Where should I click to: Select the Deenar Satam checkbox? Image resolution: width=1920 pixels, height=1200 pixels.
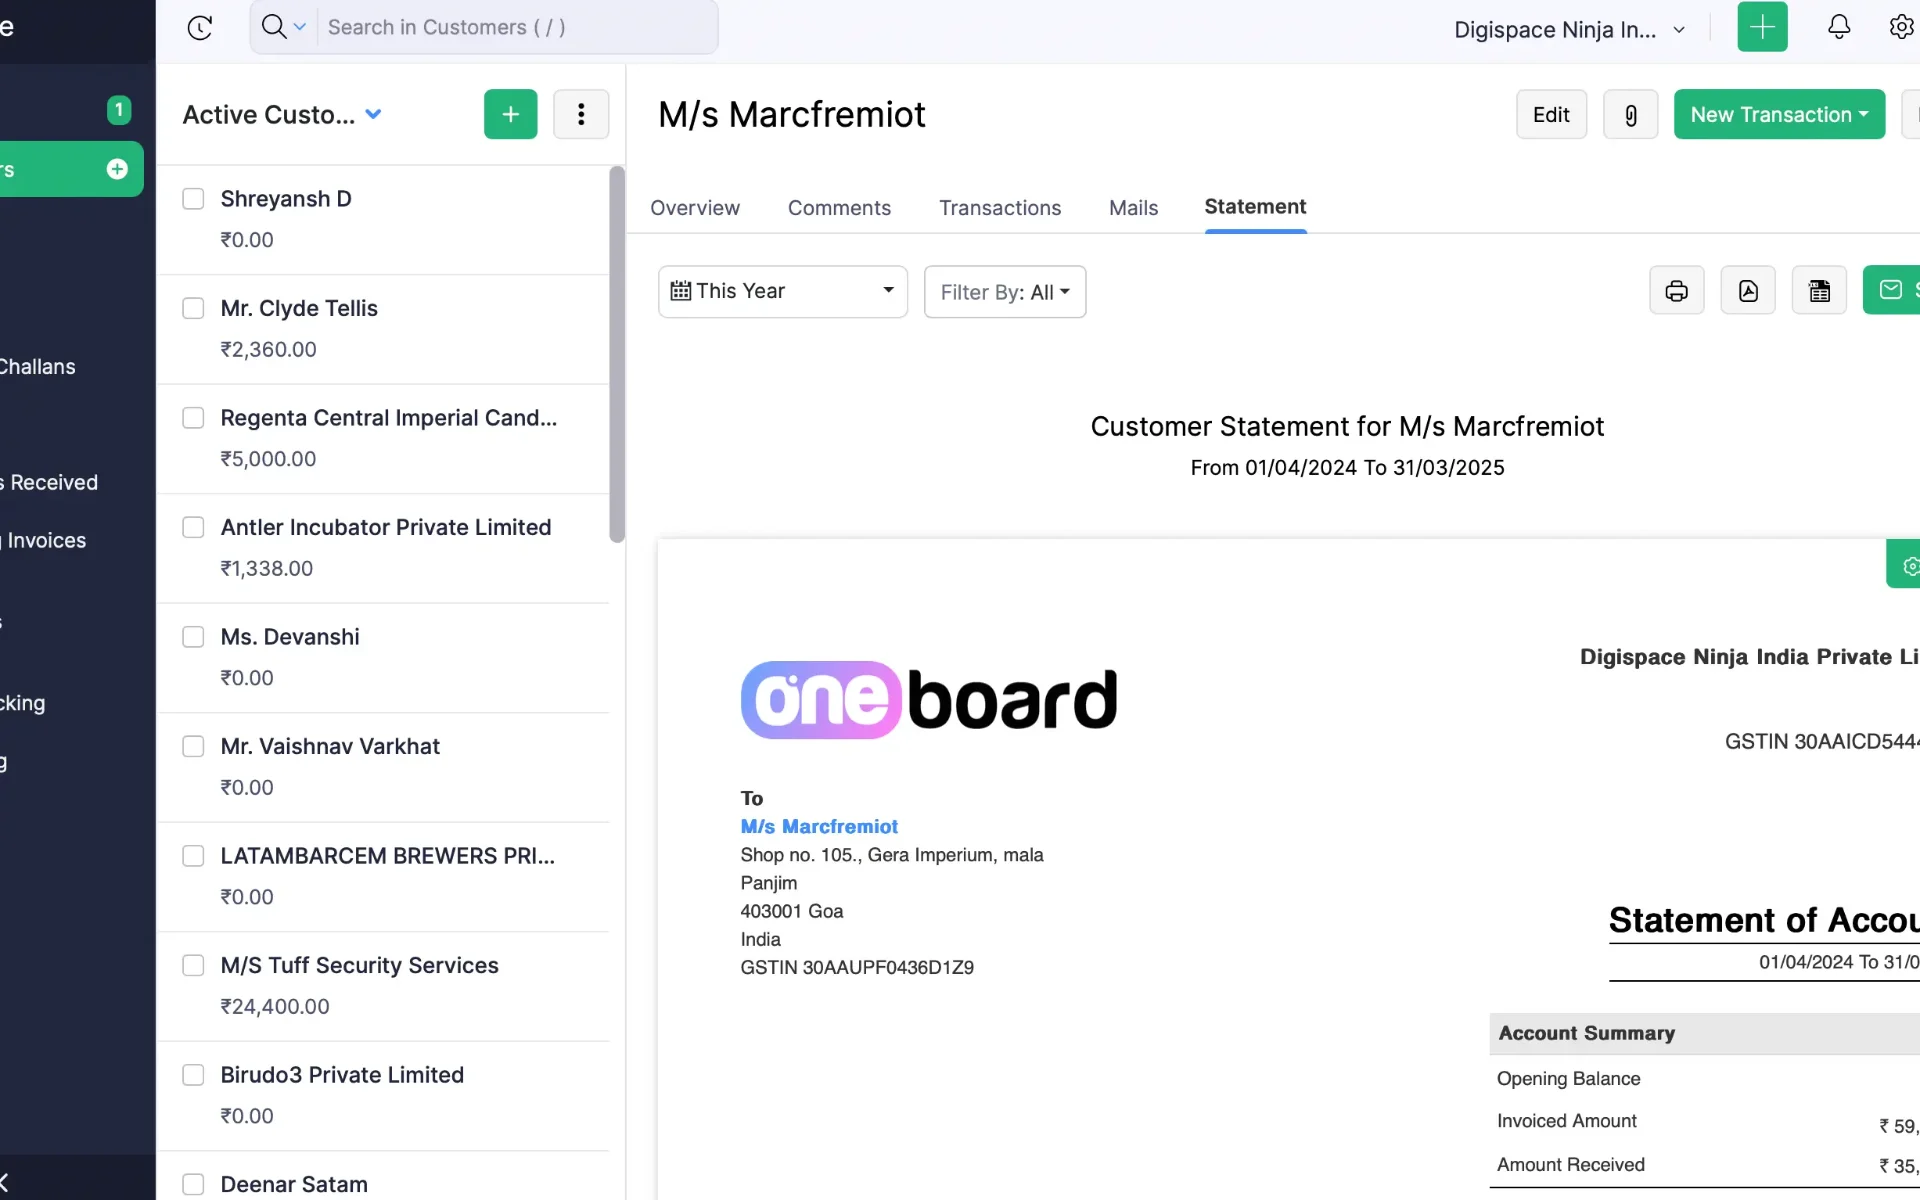point(193,1184)
